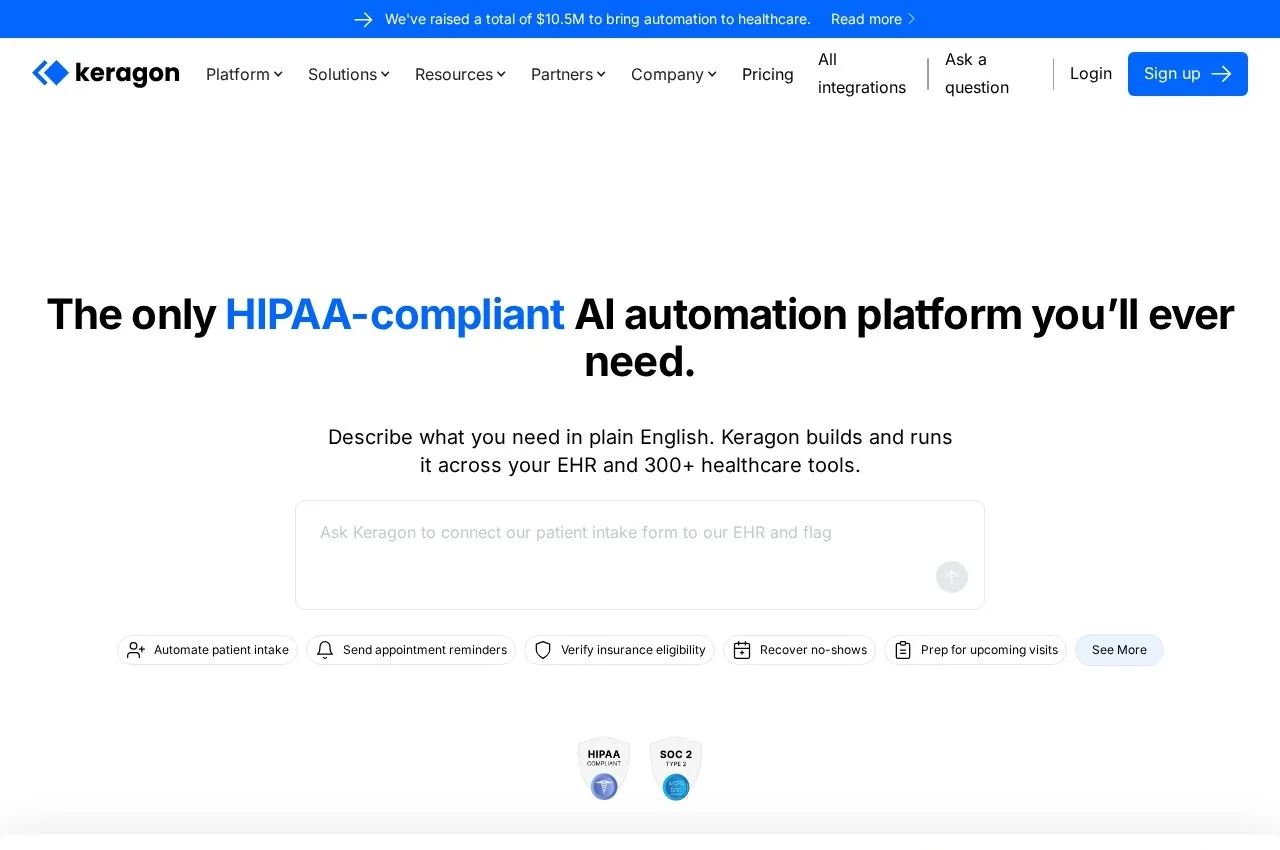The width and height of the screenshot is (1280, 850).
Task: Focus the Ask Keragon prompt input box
Action: (x=640, y=555)
